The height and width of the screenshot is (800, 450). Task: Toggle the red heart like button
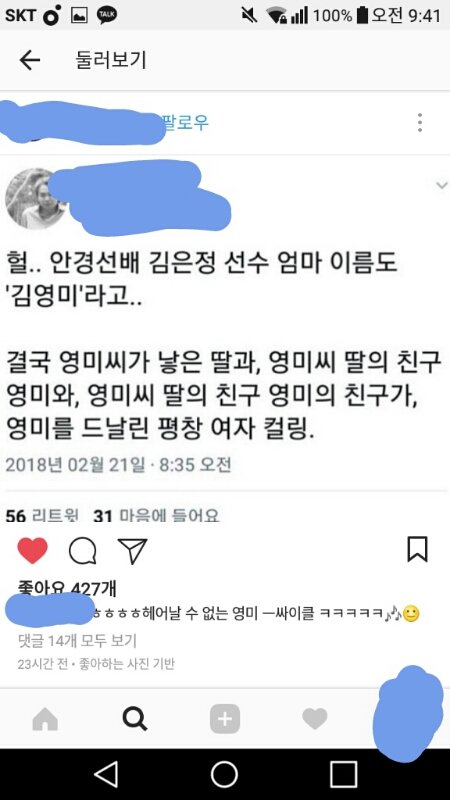[33, 551]
